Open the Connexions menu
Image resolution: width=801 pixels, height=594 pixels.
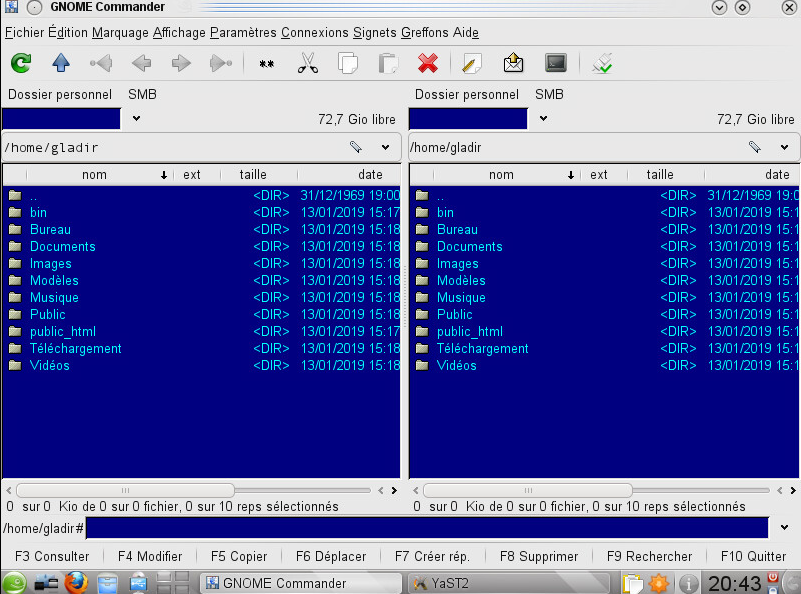tap(314, 33)
